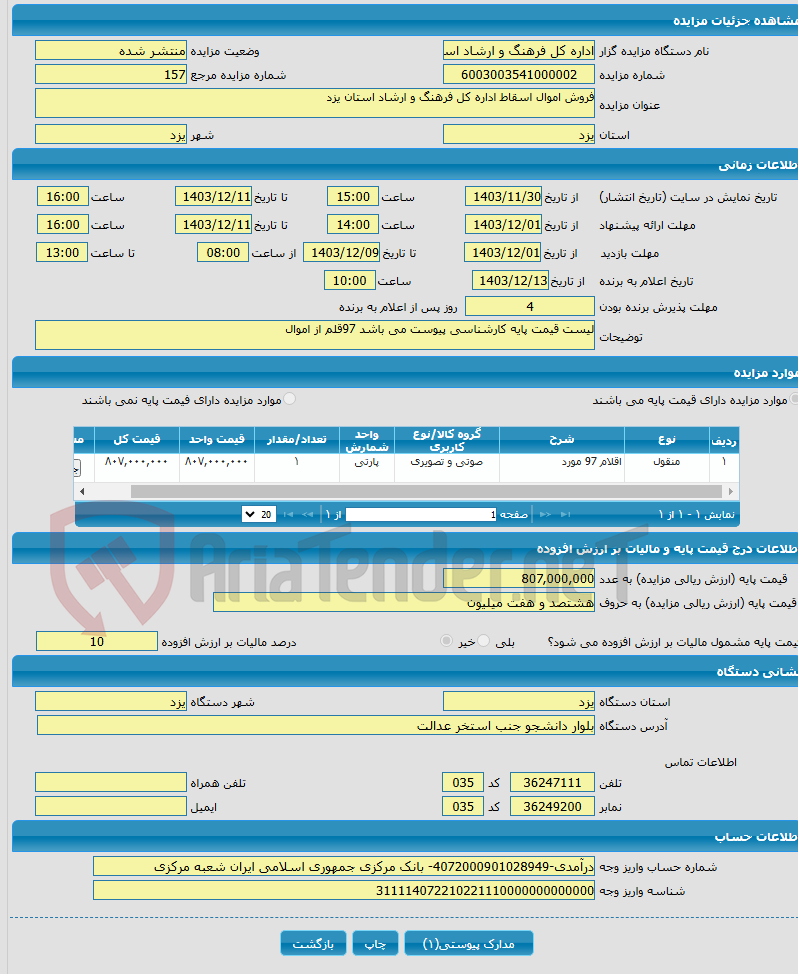Image resolution: width=798 pixels, height=974 pixels.
Task: Click visit start hour 08:00 field
Action: [x=223, y=253]
